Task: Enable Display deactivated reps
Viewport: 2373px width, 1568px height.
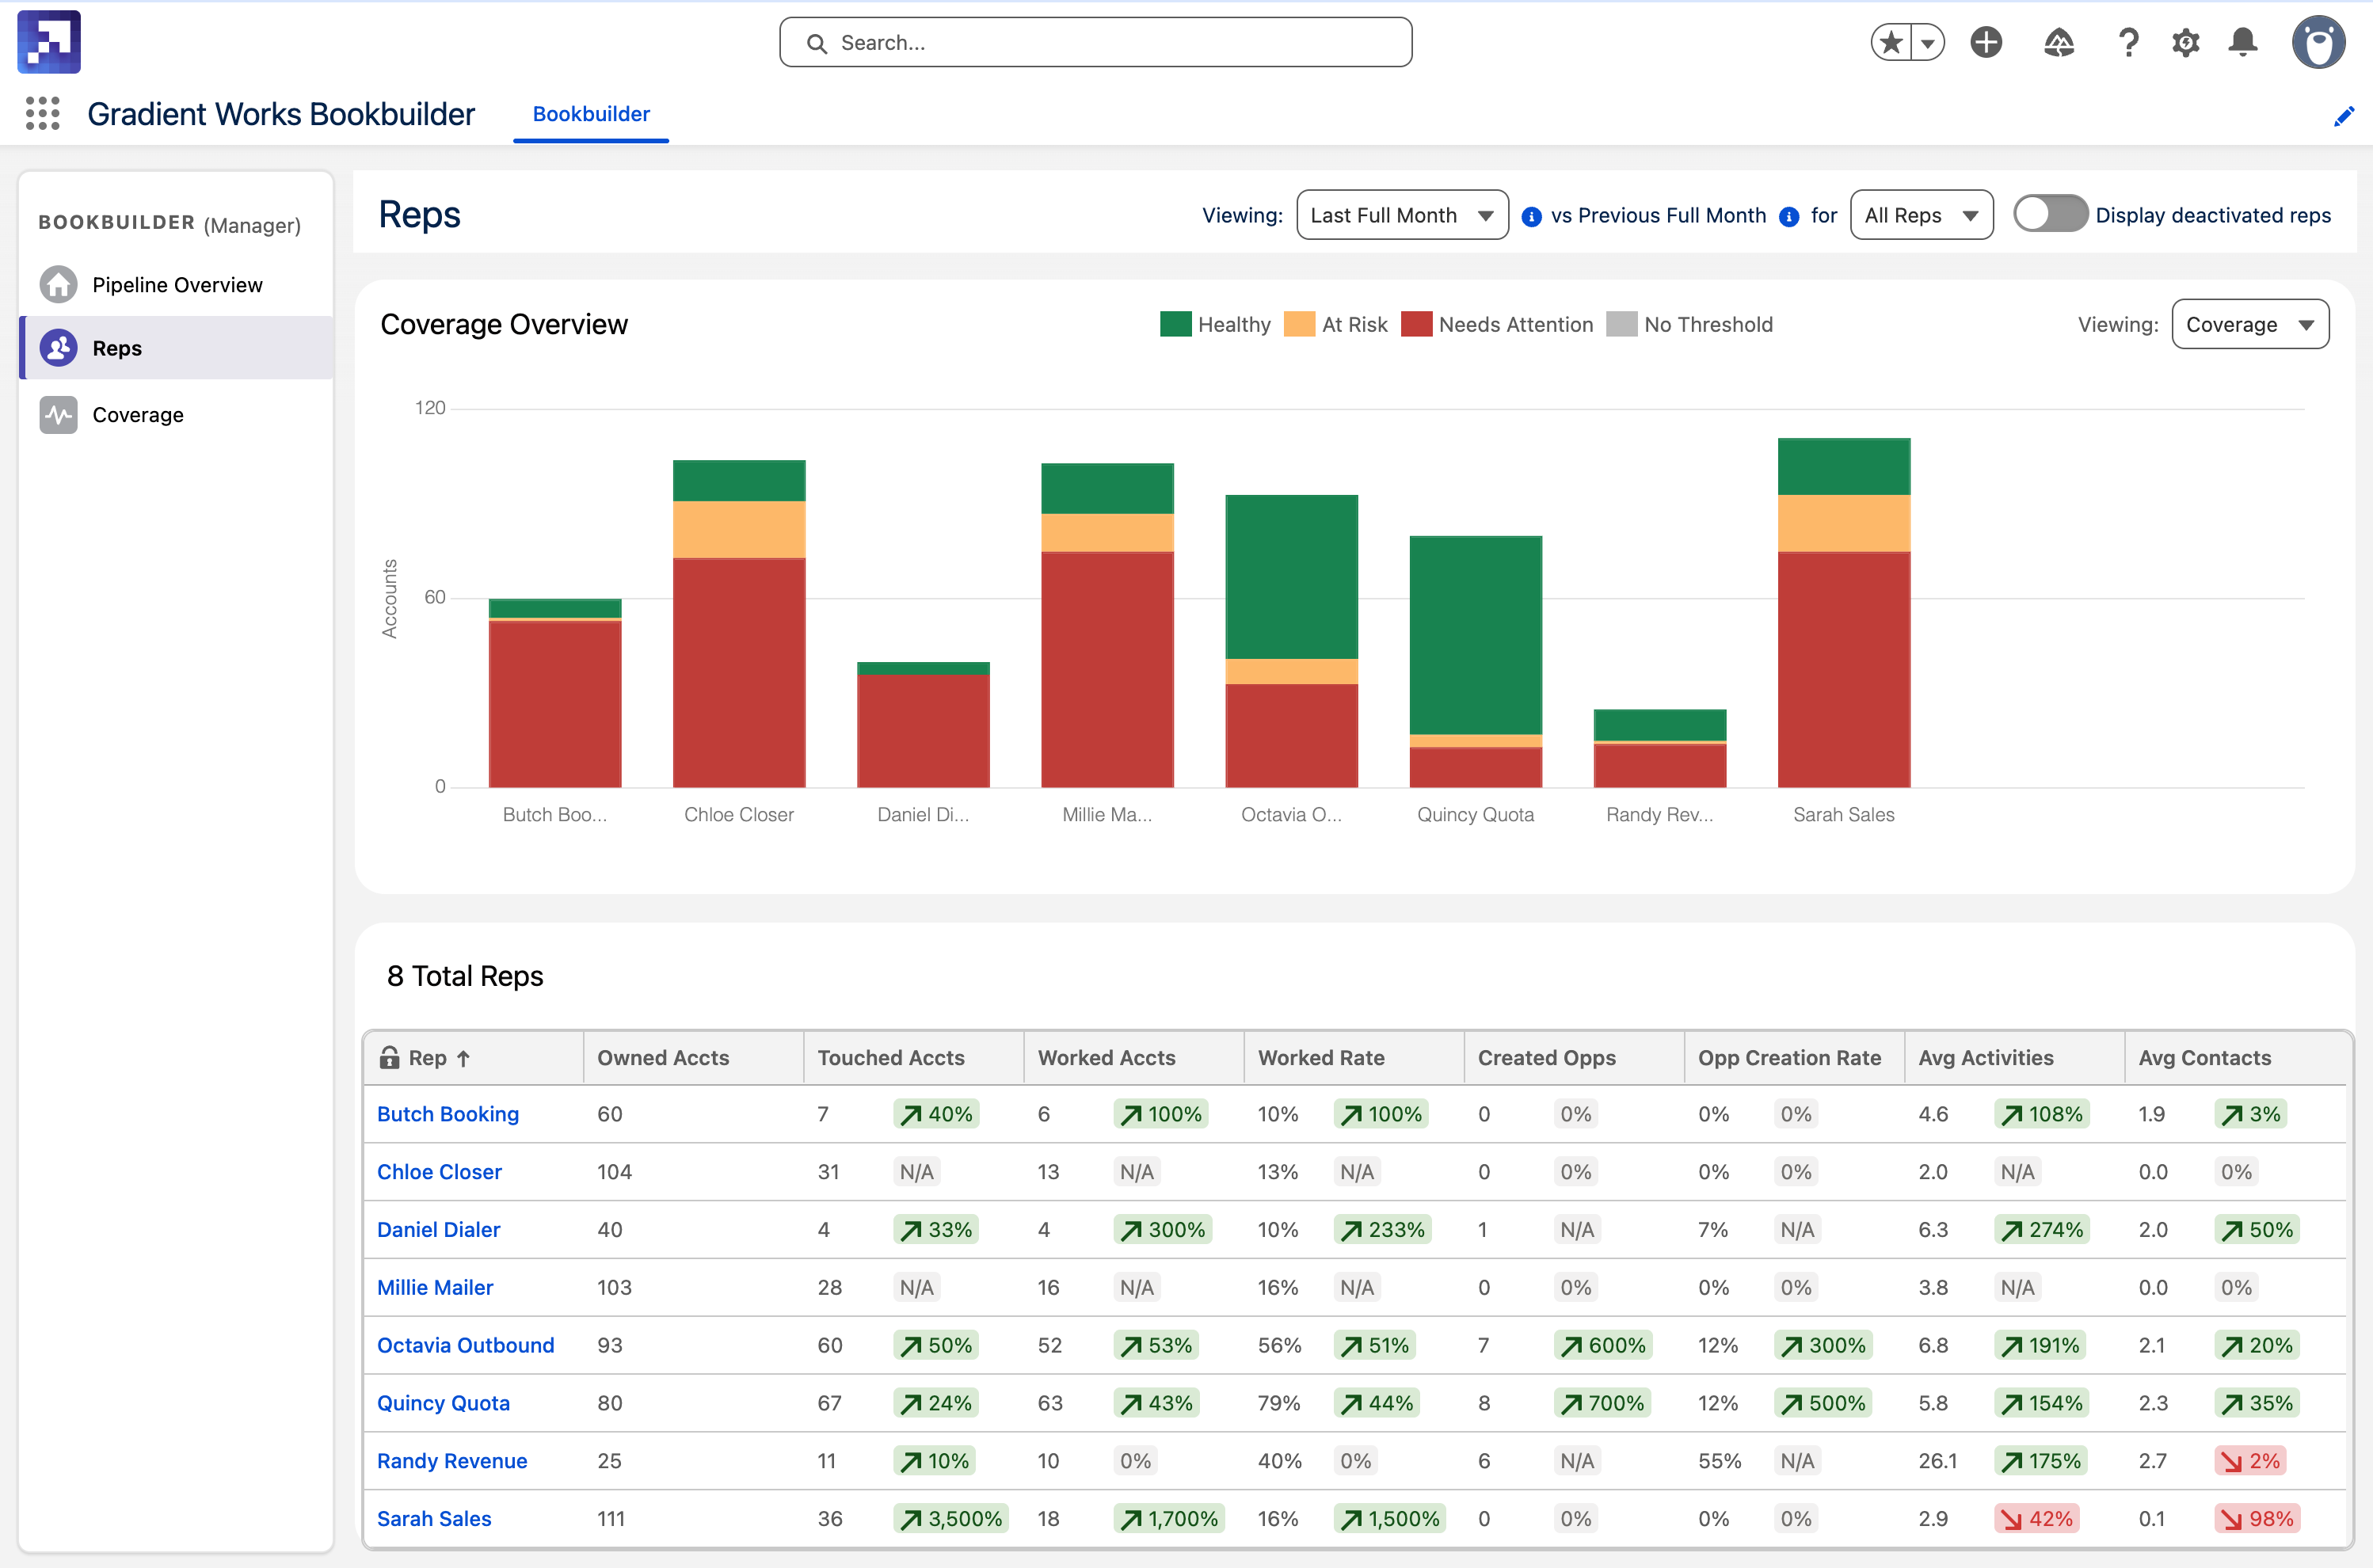Action: (x=2049, y=213)
